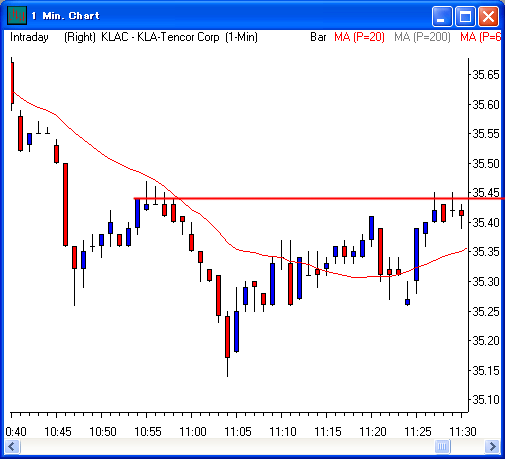Click the 35.45 price axis label

coord(486,193)
